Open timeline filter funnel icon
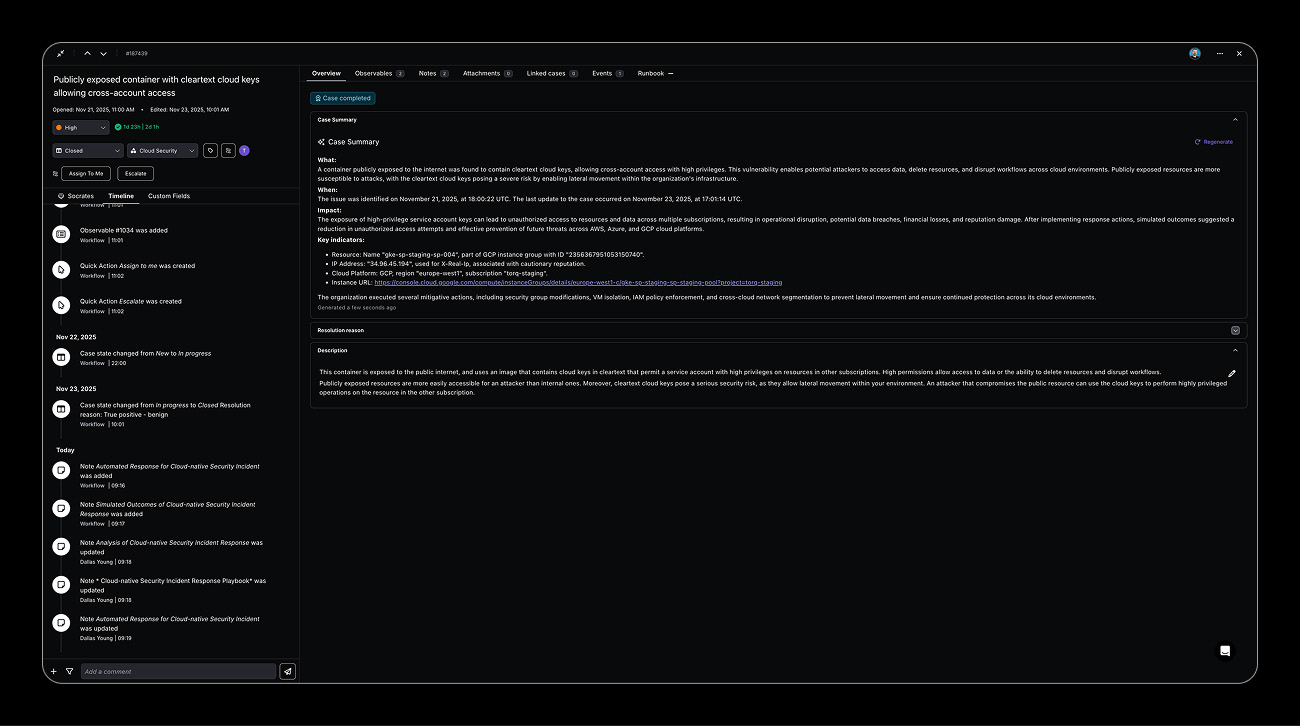1300x726 pixels. 69,671
